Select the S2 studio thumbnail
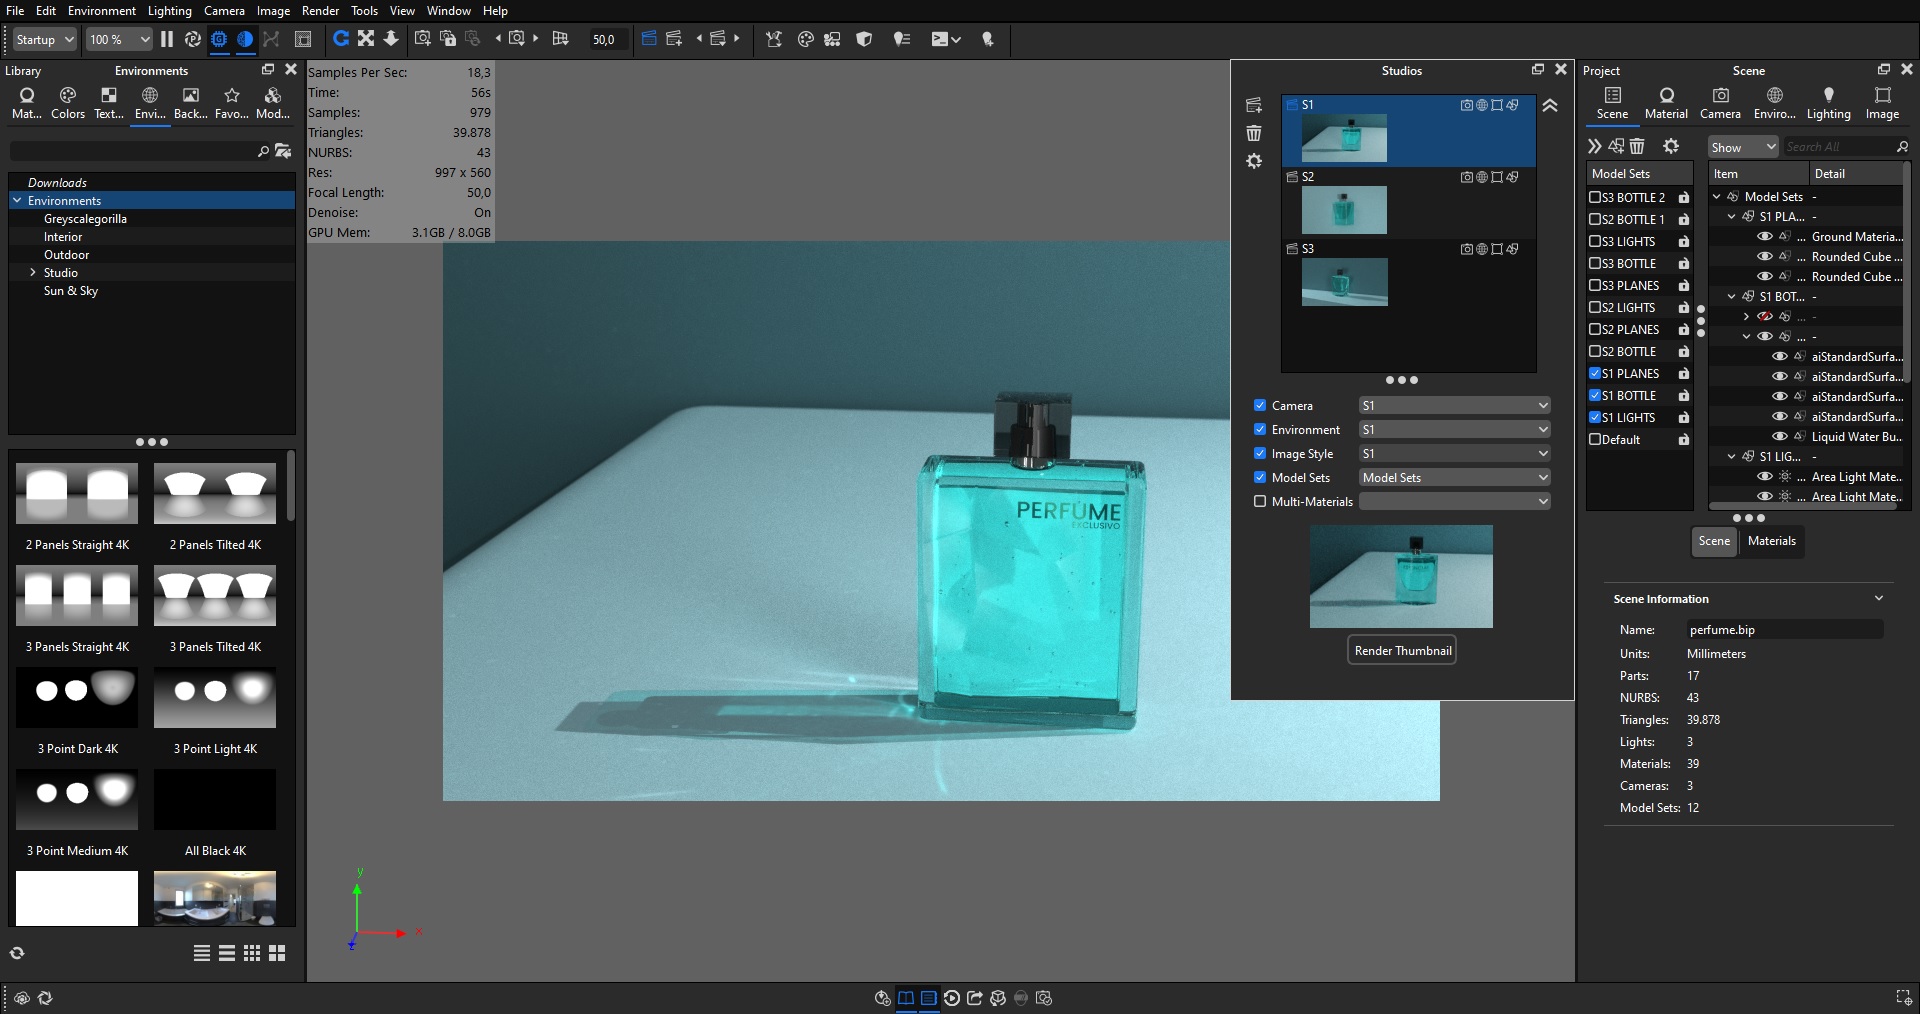The height and width of the screenshot is (1014, 1920). point(1344,209)
